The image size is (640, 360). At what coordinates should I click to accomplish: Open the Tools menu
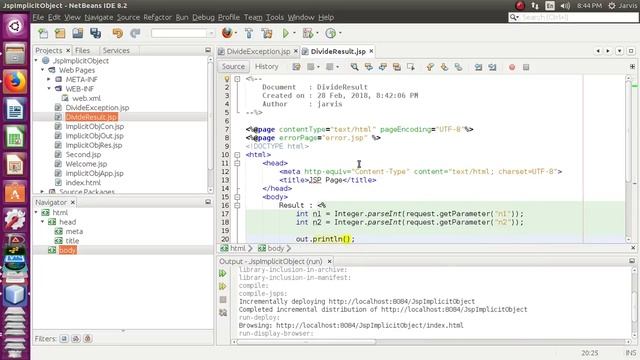275,17
